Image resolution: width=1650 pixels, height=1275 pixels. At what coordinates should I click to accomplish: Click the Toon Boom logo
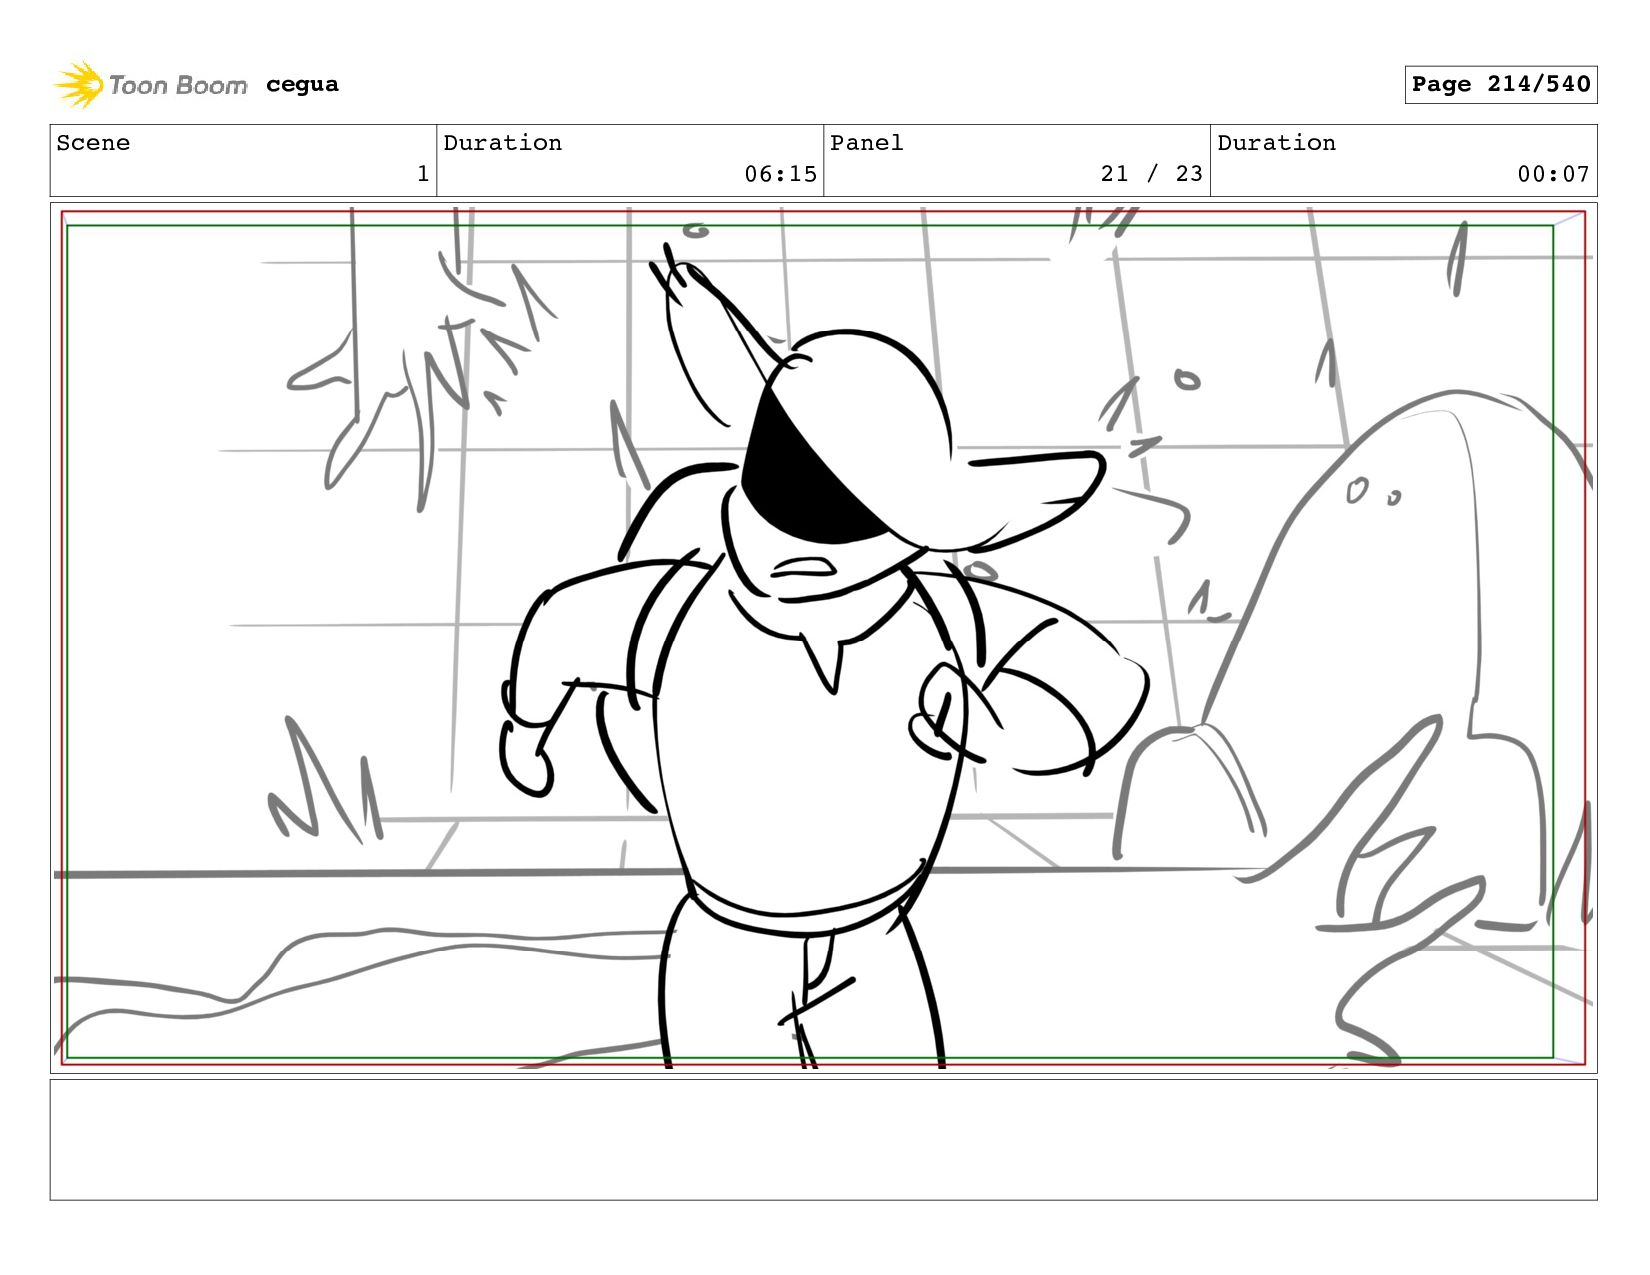coord(150,85)
